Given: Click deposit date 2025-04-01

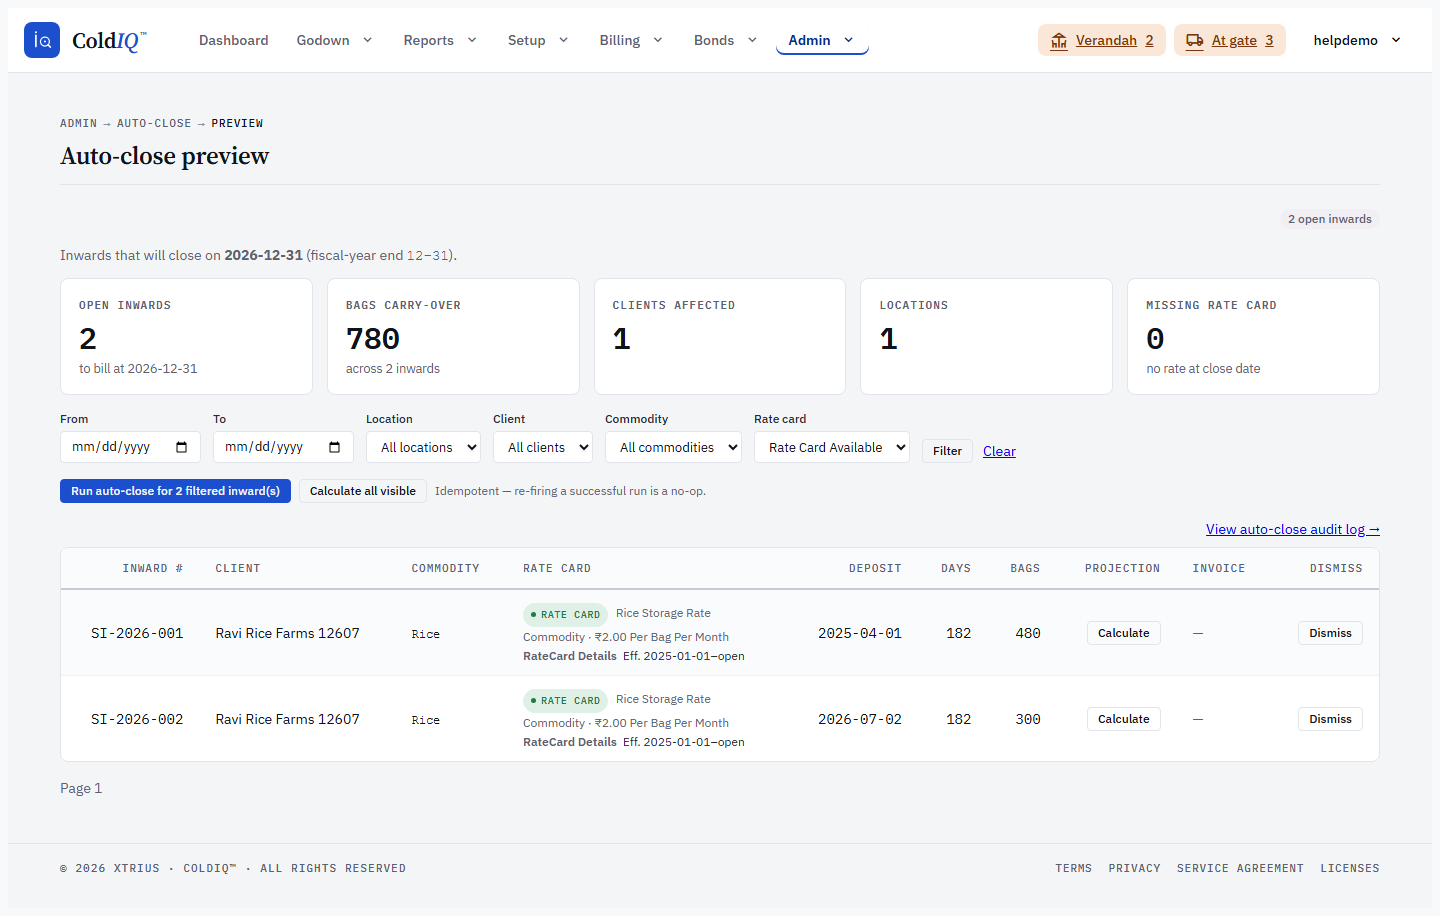Looking at the screenshot, I should [x=860, y=633].
